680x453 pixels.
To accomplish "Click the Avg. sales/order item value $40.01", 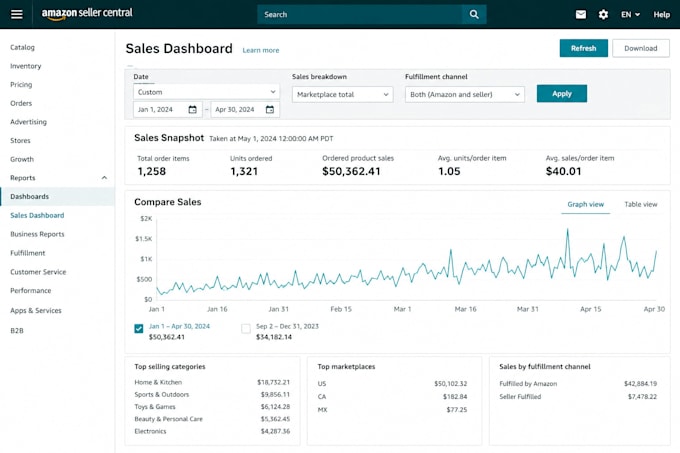I will click(x=563, y=171).
